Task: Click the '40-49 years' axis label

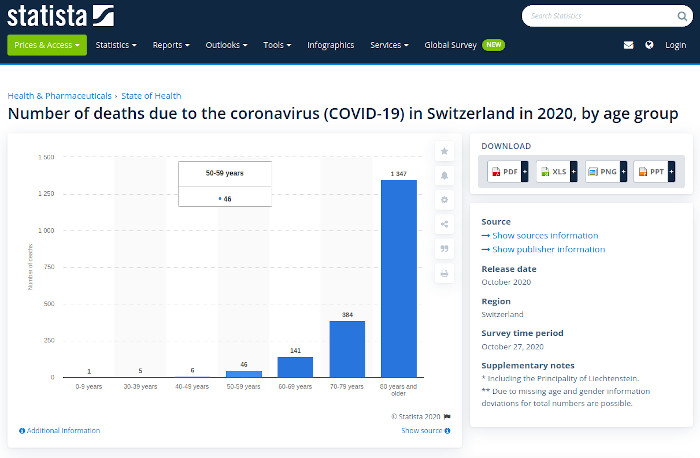Action: 192,387
